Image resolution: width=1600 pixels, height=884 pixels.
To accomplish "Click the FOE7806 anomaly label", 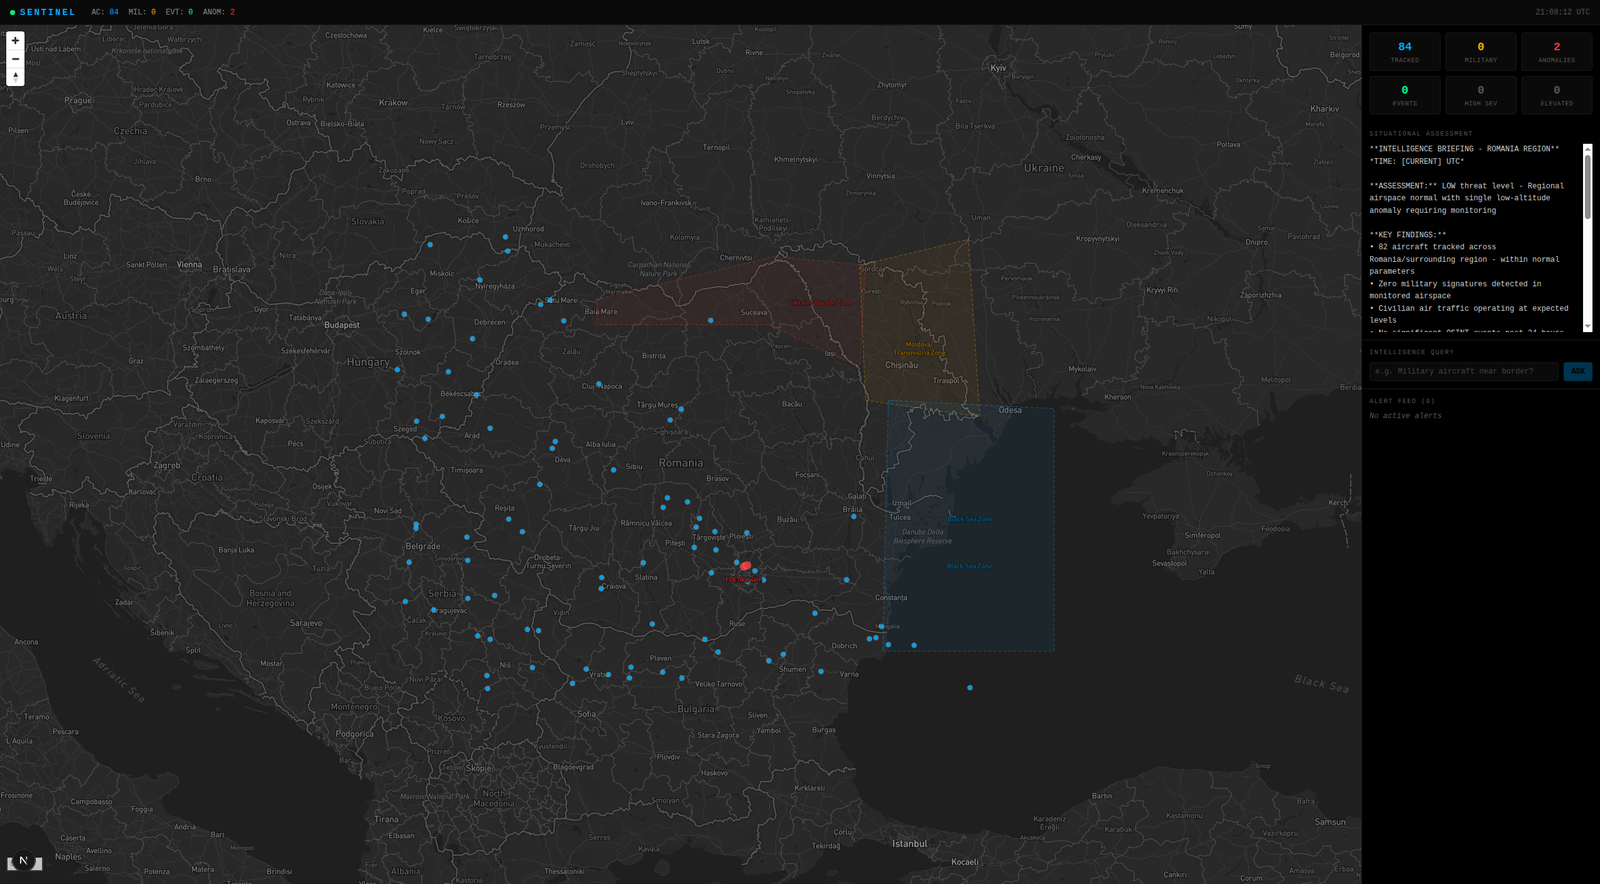I will pyautogui.click(x=742, y=580).
